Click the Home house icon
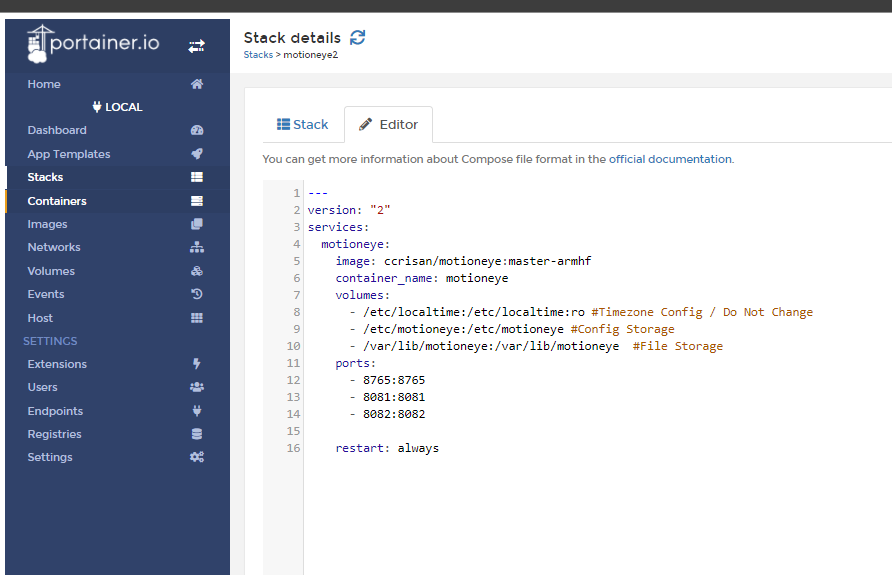The height and width of the screenshot is (575, 892). tap(197, 84)
